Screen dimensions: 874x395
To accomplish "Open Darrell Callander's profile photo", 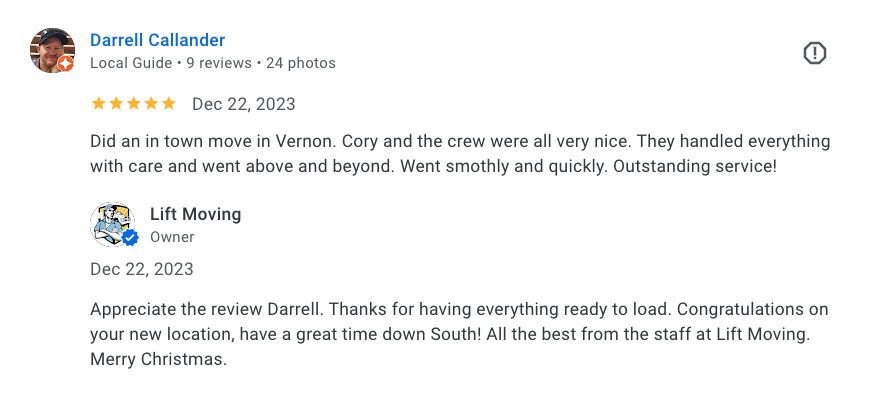I will tap(52, 50).
